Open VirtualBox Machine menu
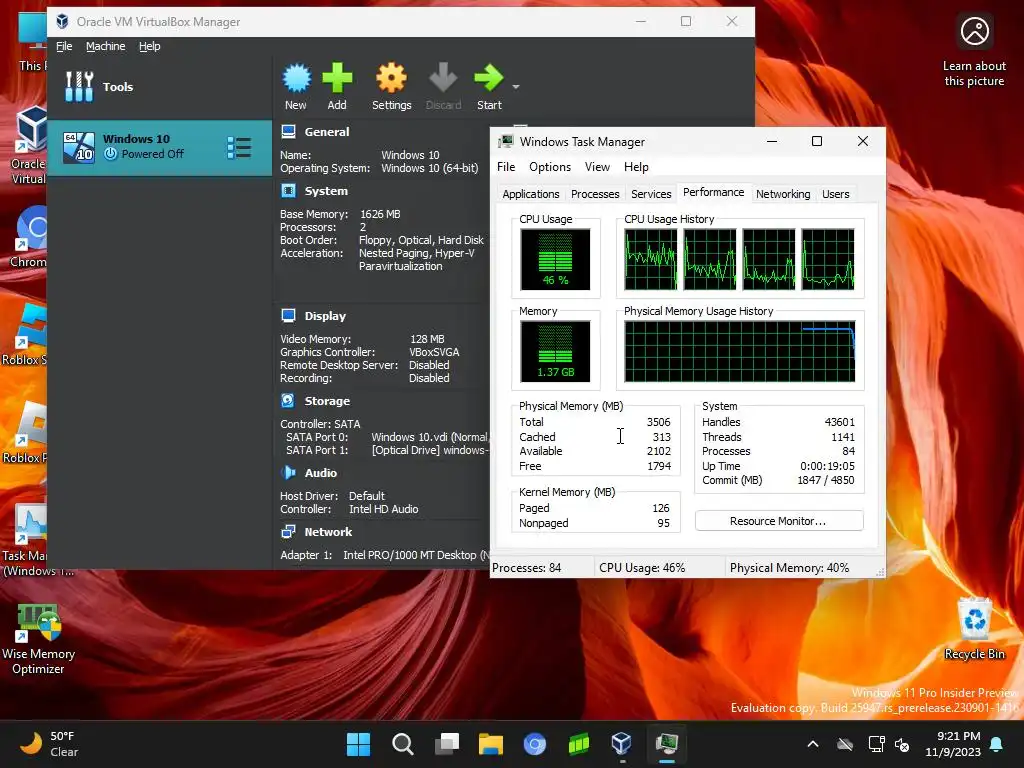The image size is (1024, 768). click(105, 46)
